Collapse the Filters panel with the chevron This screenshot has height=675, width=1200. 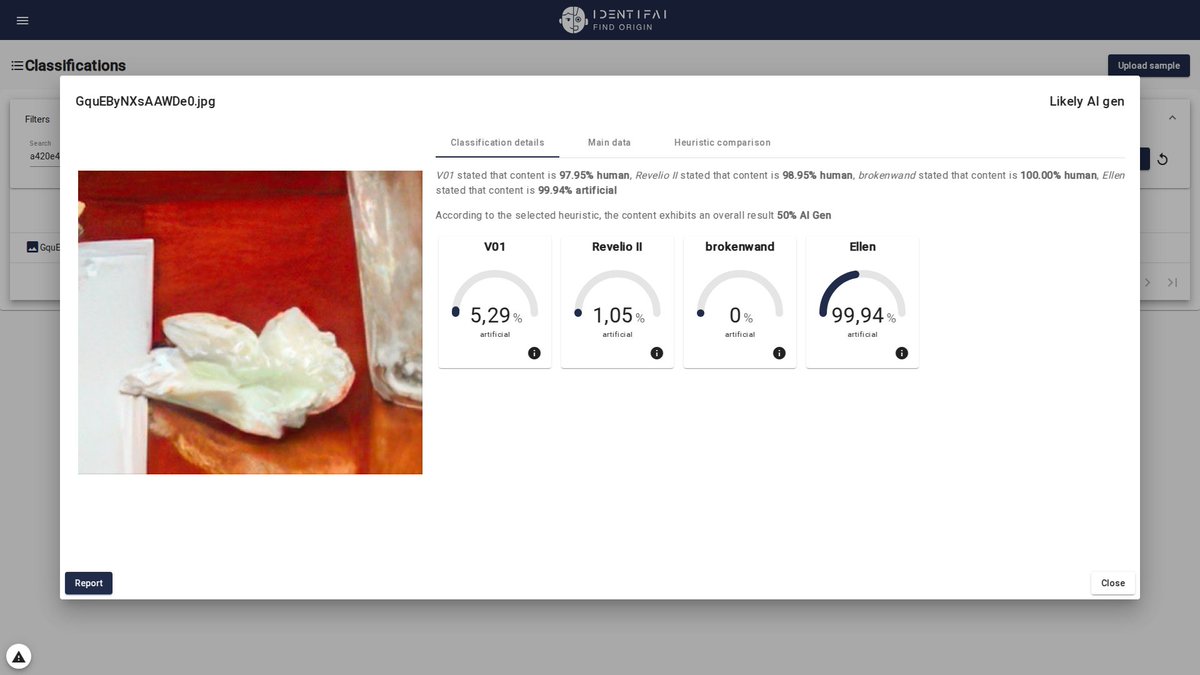(x=1172, y=116)
